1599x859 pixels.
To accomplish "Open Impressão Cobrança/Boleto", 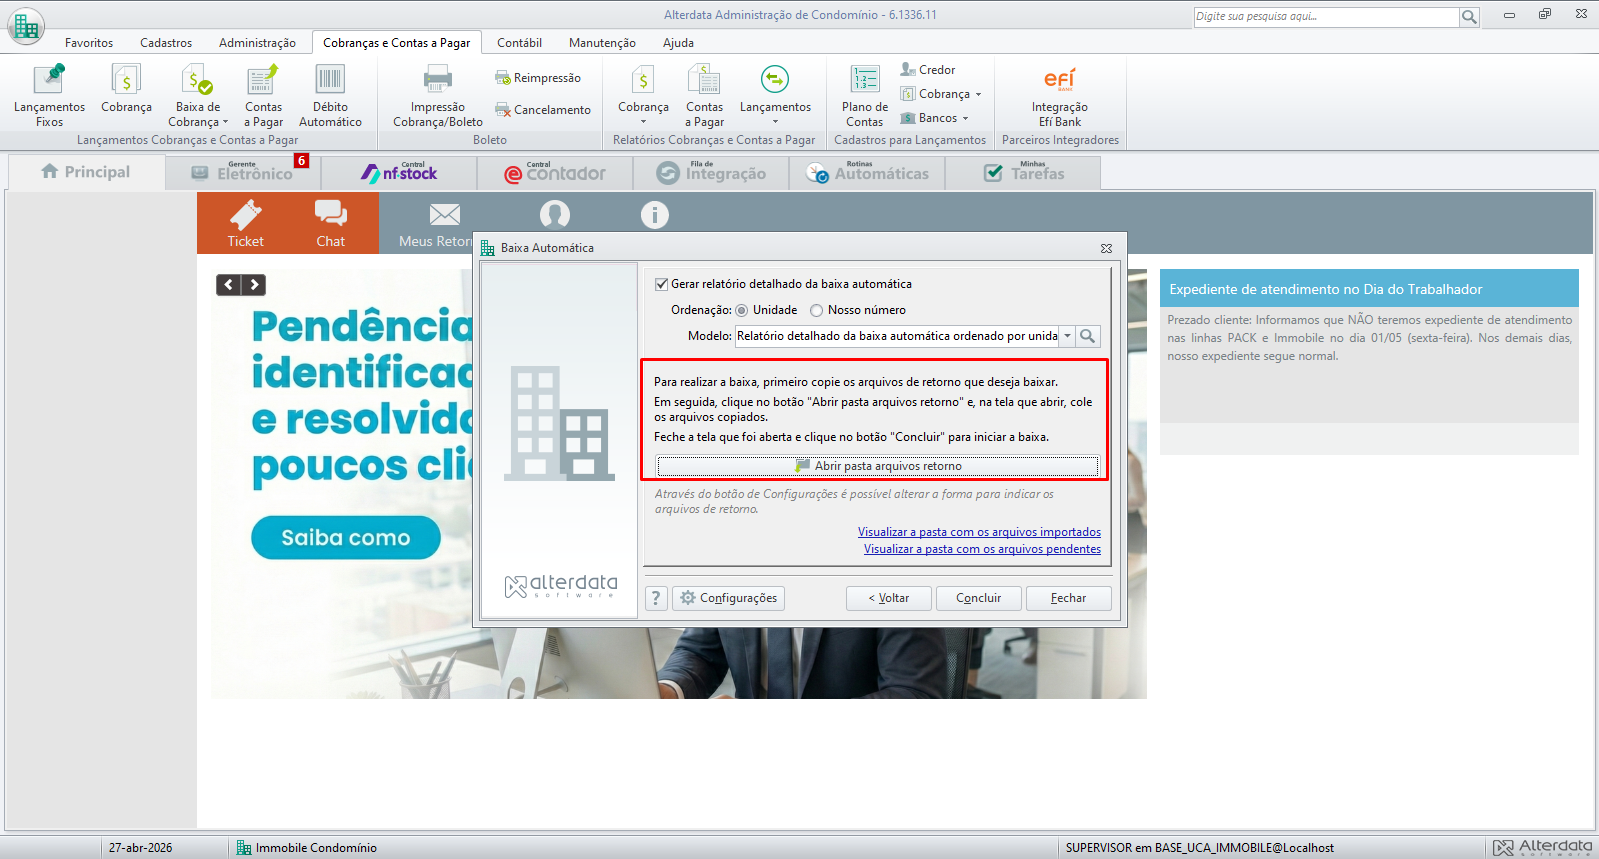I will click(438, 96).
